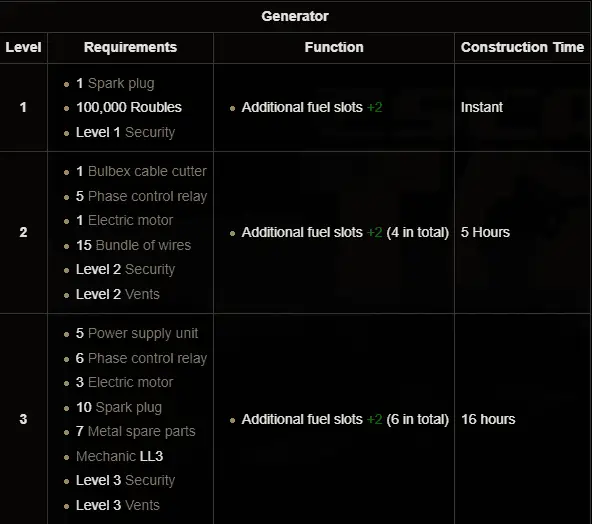Open the 6 Phase control relay link
Screen dimensions: 592x524
[x=147, y=358]
